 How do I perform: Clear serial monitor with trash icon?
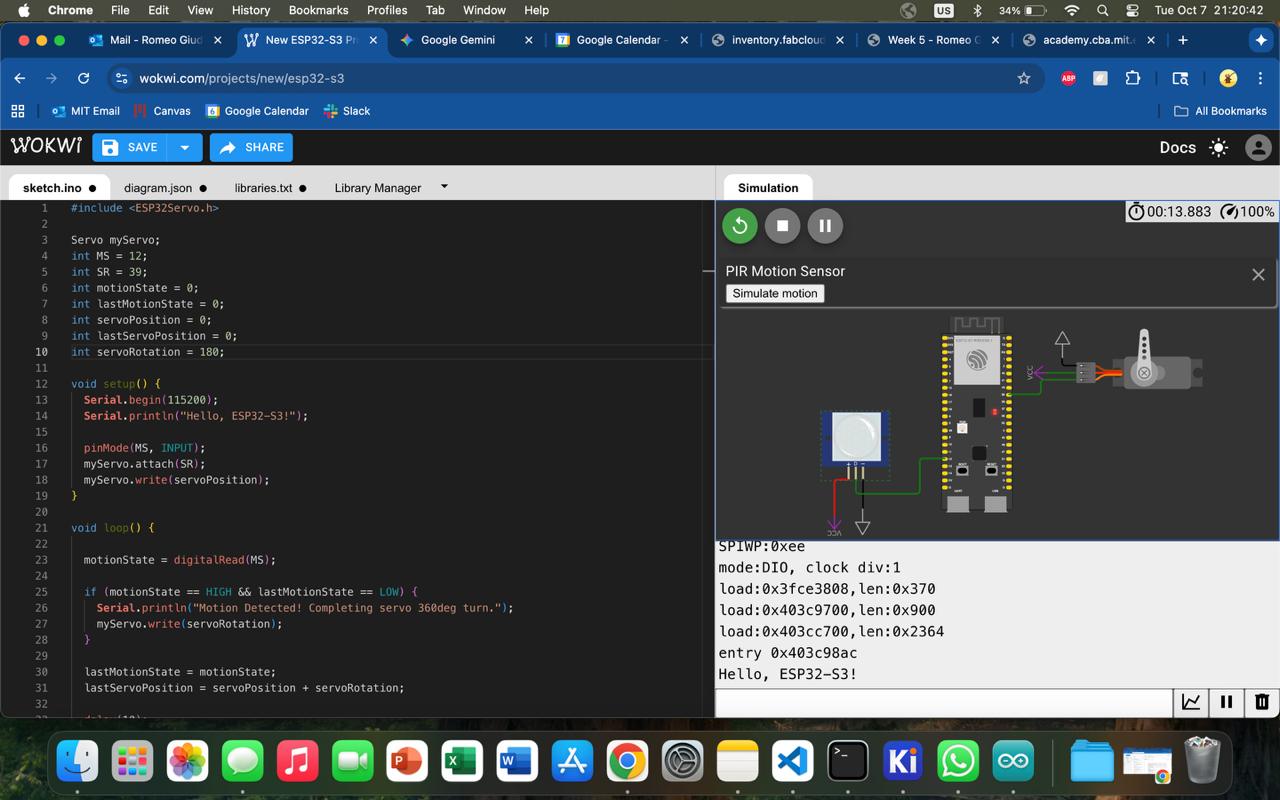(1261, 702)
